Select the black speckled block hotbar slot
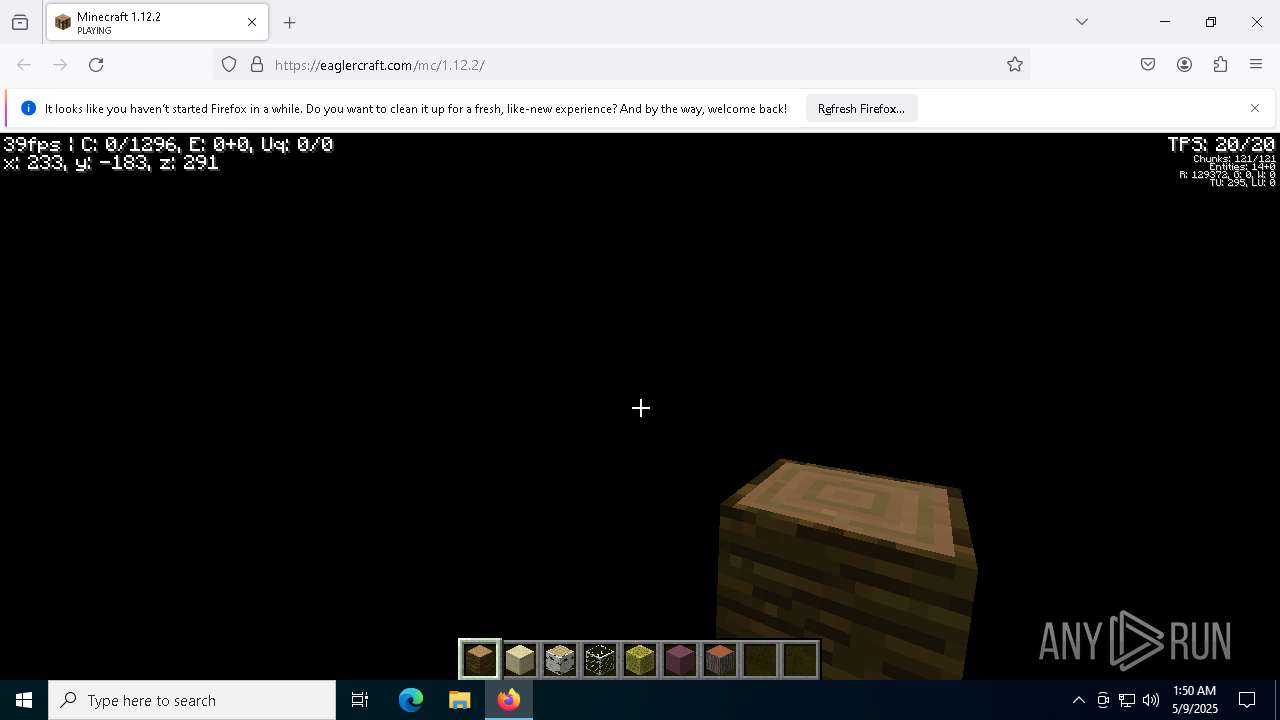Image resolution: width=1280 pixels, height=720 pixels. (x=600, y=660)
